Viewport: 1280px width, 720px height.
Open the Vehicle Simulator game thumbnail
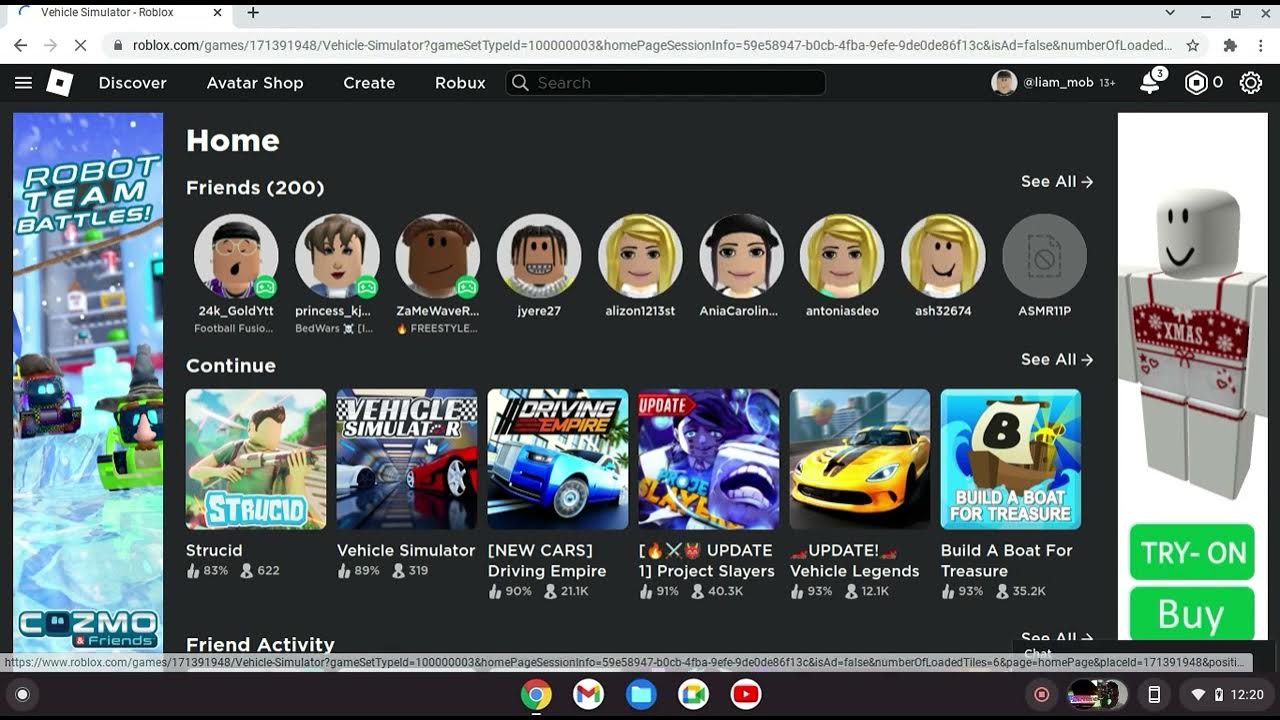click(407, 459)
